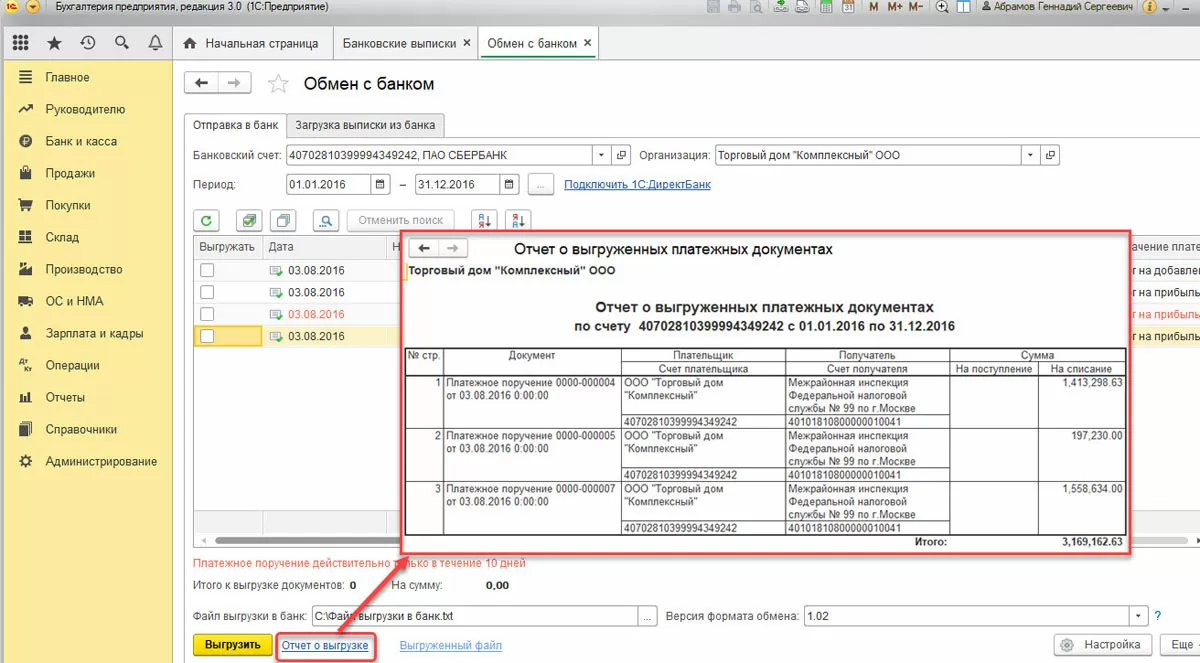Expand the Банковский счет dropdown
The width and height of the screenshot is (1200, 663).
click(x=600, y=156)
